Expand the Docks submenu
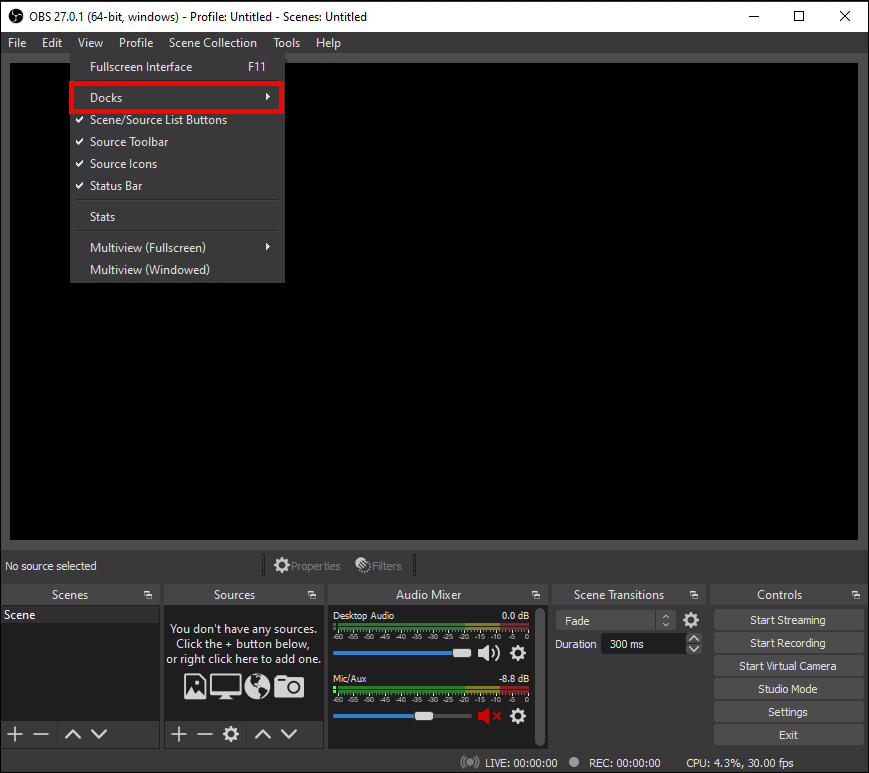 point(177,98)
